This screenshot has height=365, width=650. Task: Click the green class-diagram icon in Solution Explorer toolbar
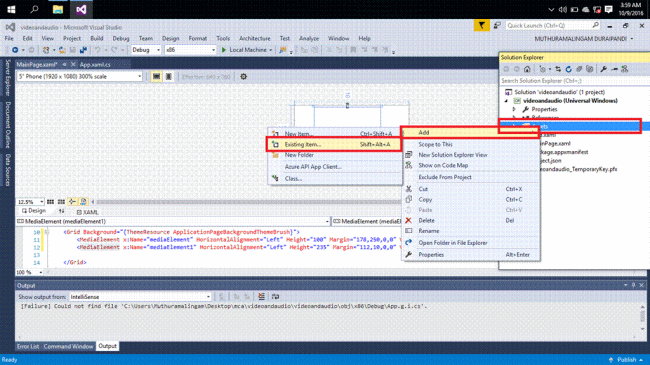(x=625, y=69)
